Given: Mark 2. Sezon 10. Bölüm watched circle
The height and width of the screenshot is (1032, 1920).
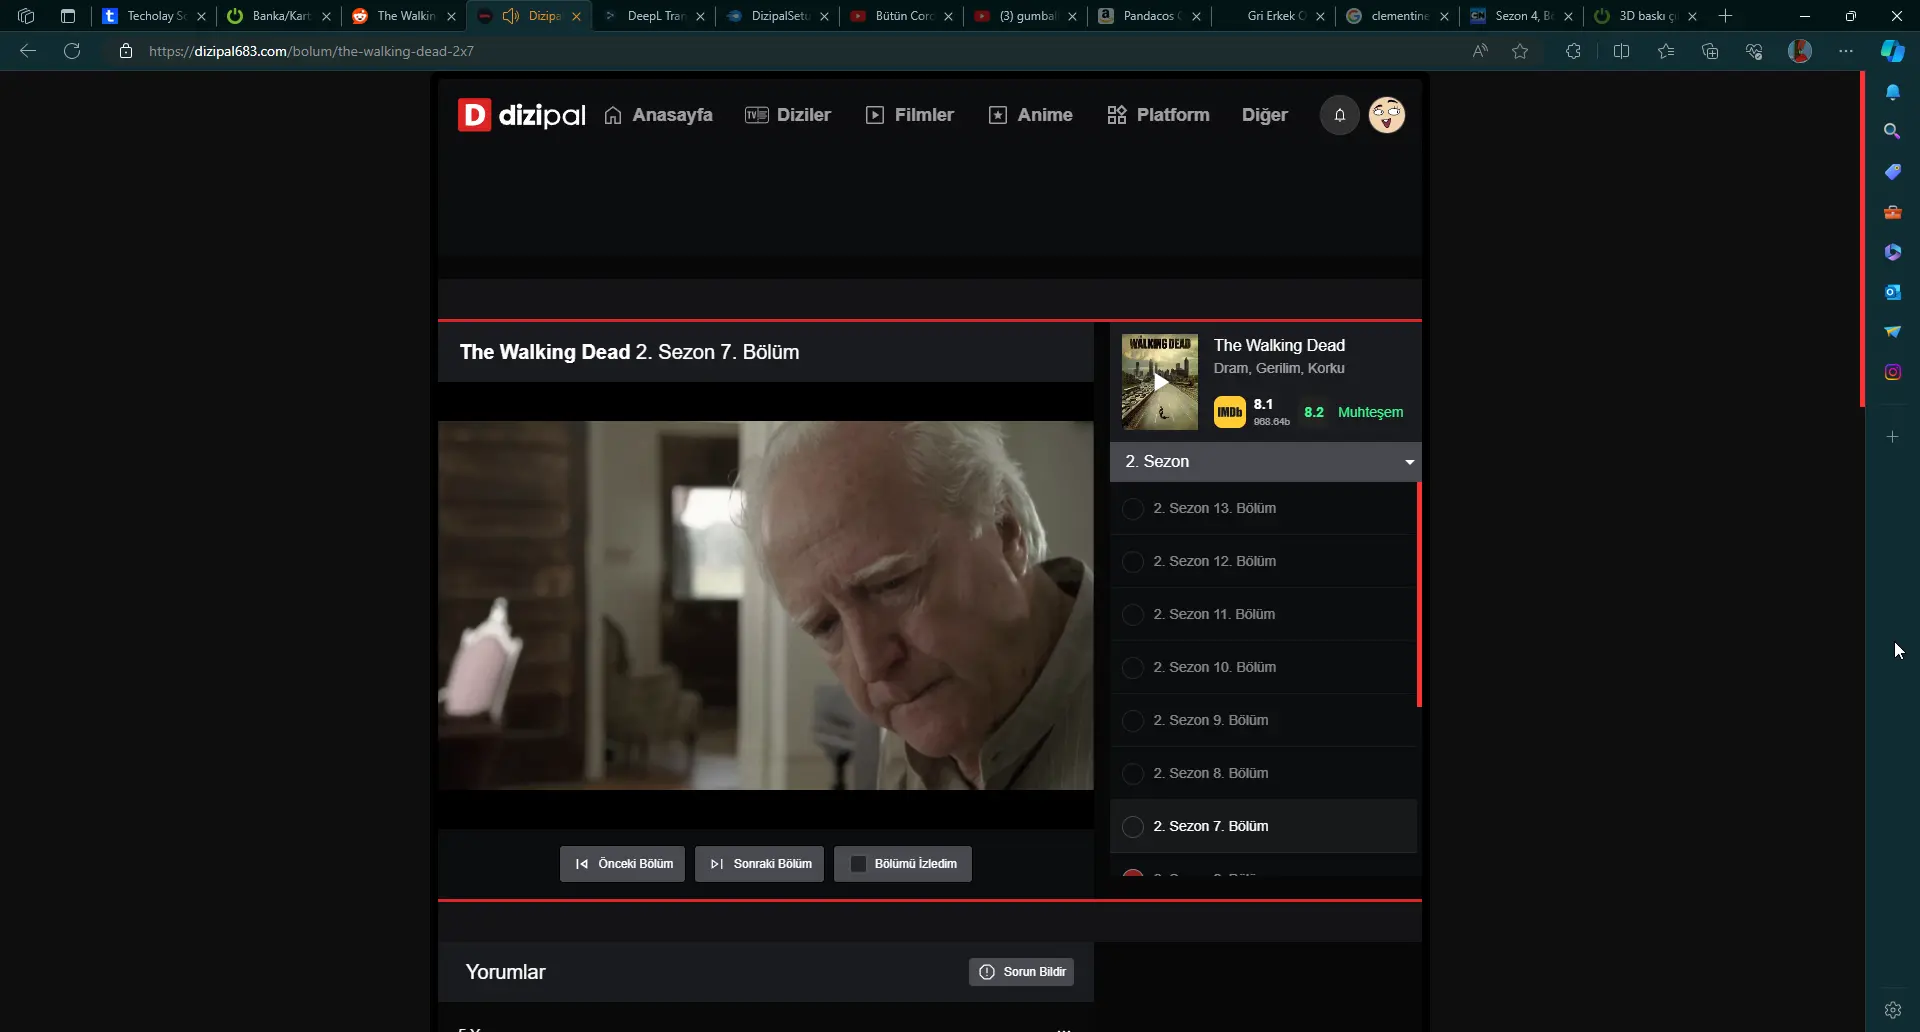Looking at the screenshot, I should click(x=1133, y=668).
